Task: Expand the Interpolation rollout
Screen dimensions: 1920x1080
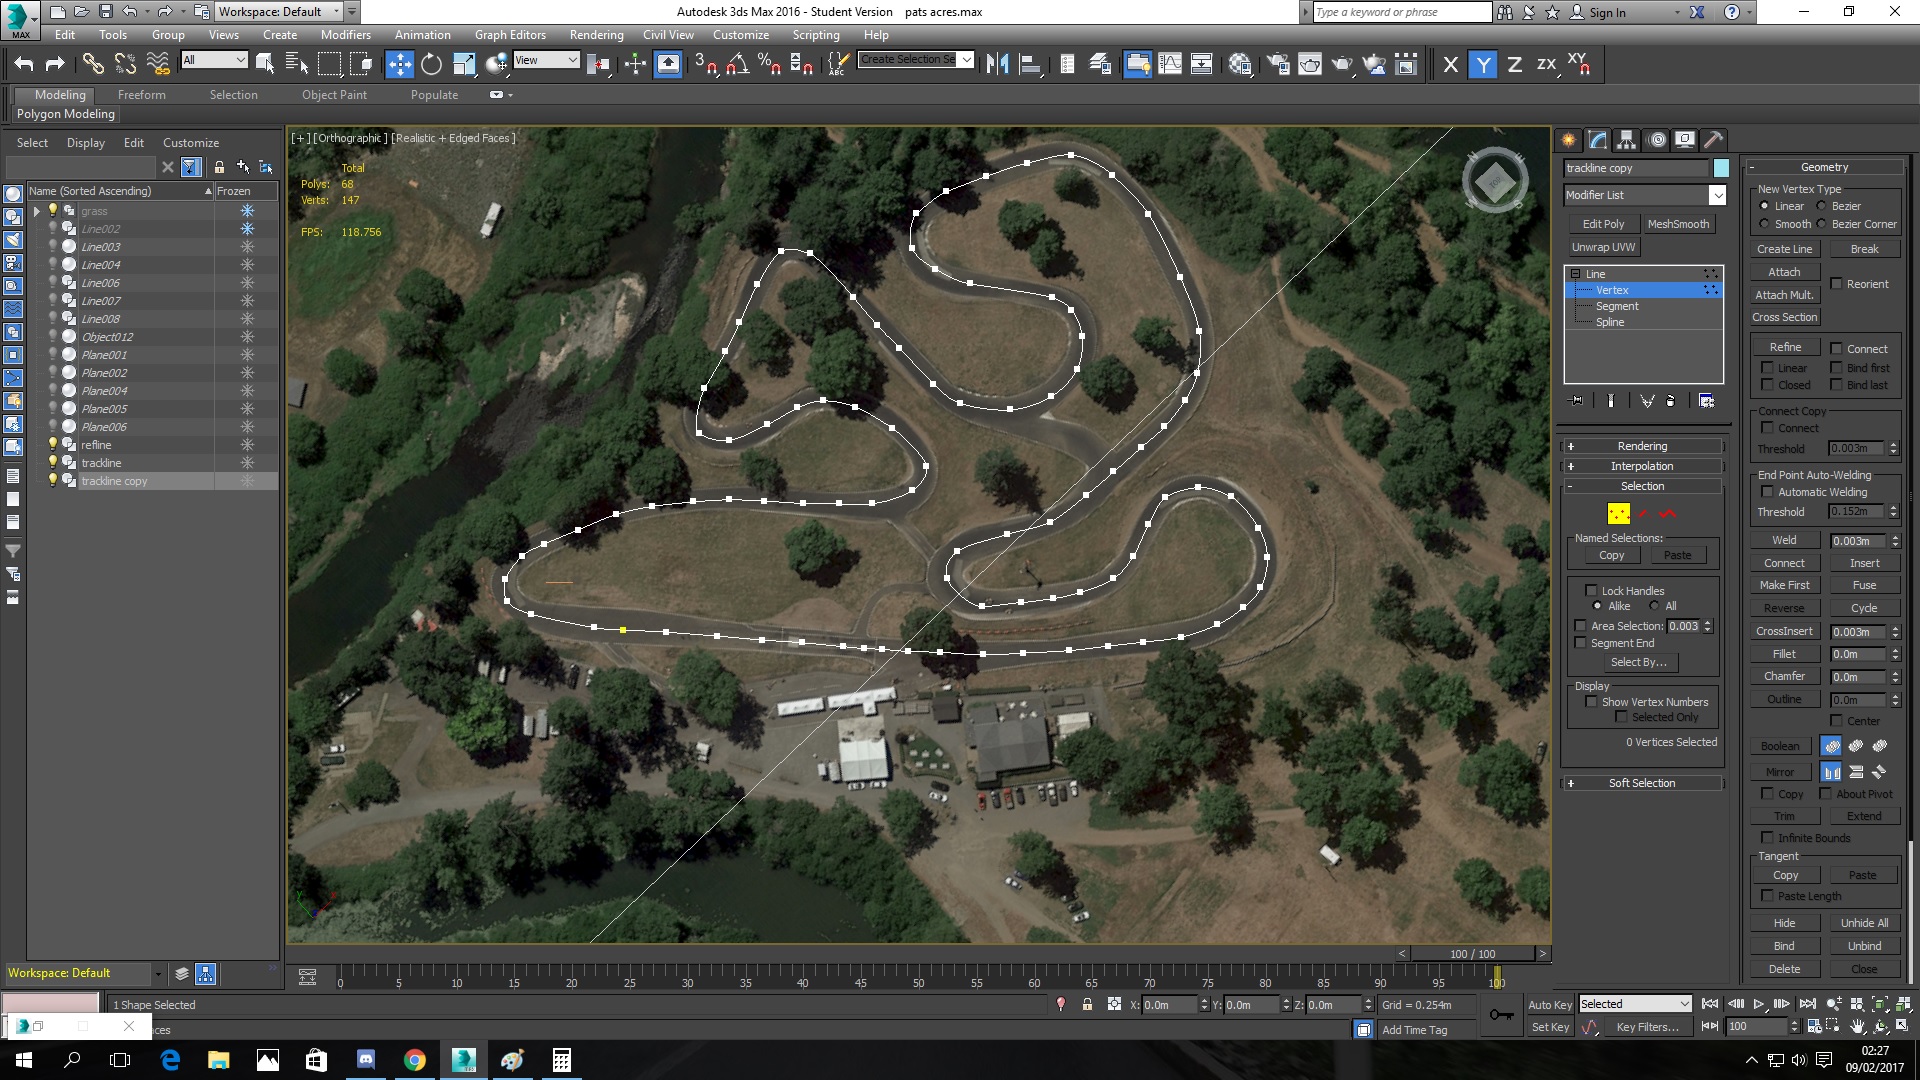Action: click(1642, 466)
